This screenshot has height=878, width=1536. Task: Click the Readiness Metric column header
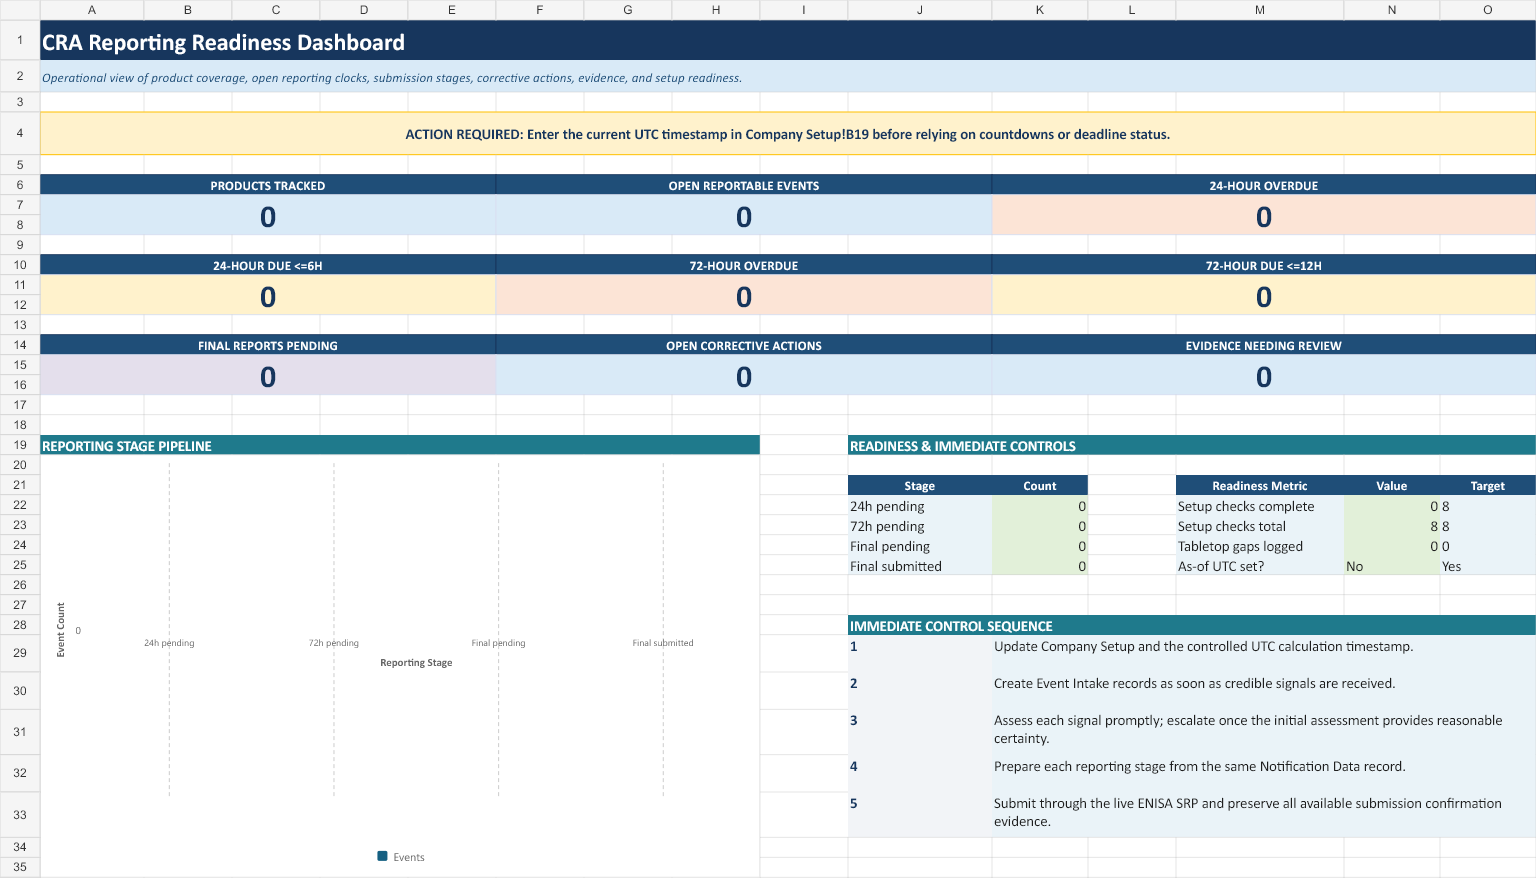(1260, 485)
